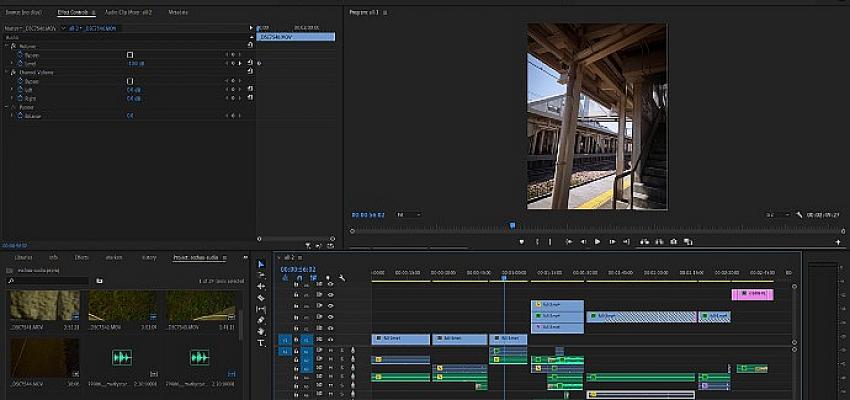Click the Mark In button in Program monitor
This screenshot has width=850, height=400.
[x=537, y=241]
